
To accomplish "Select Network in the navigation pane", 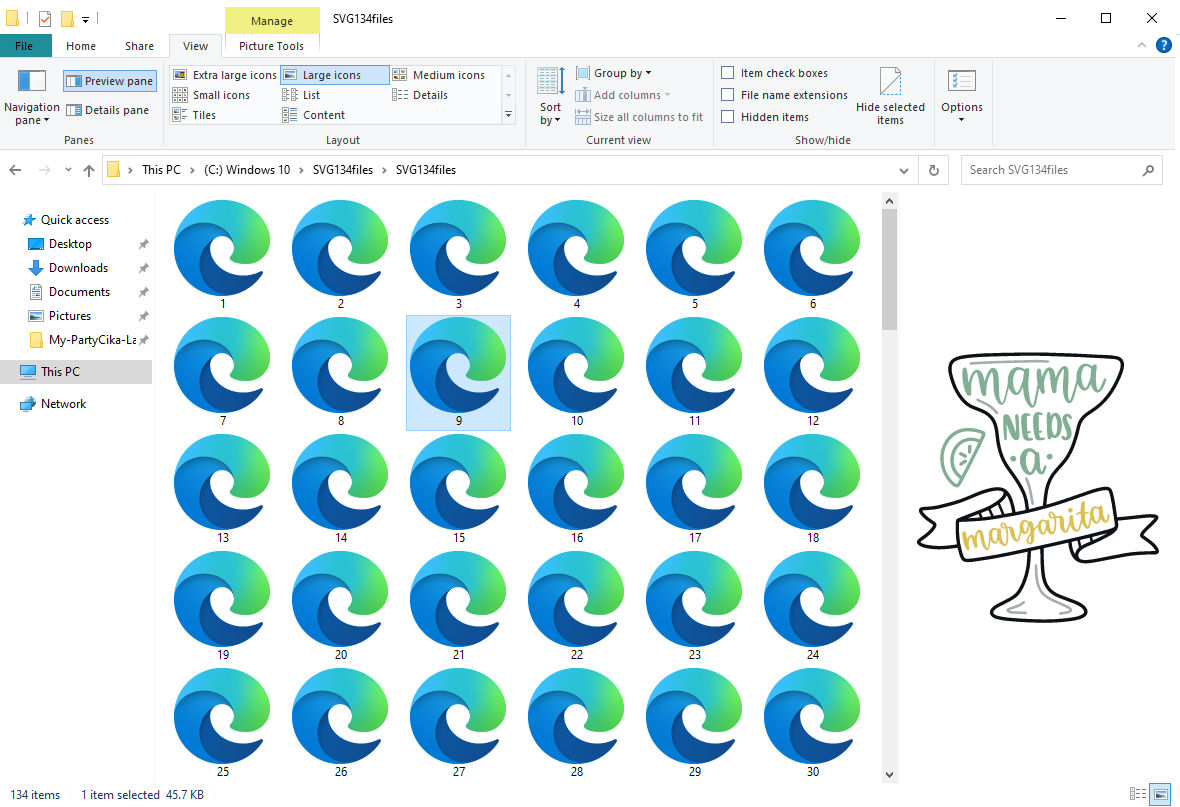I will [x=53, y=404].
